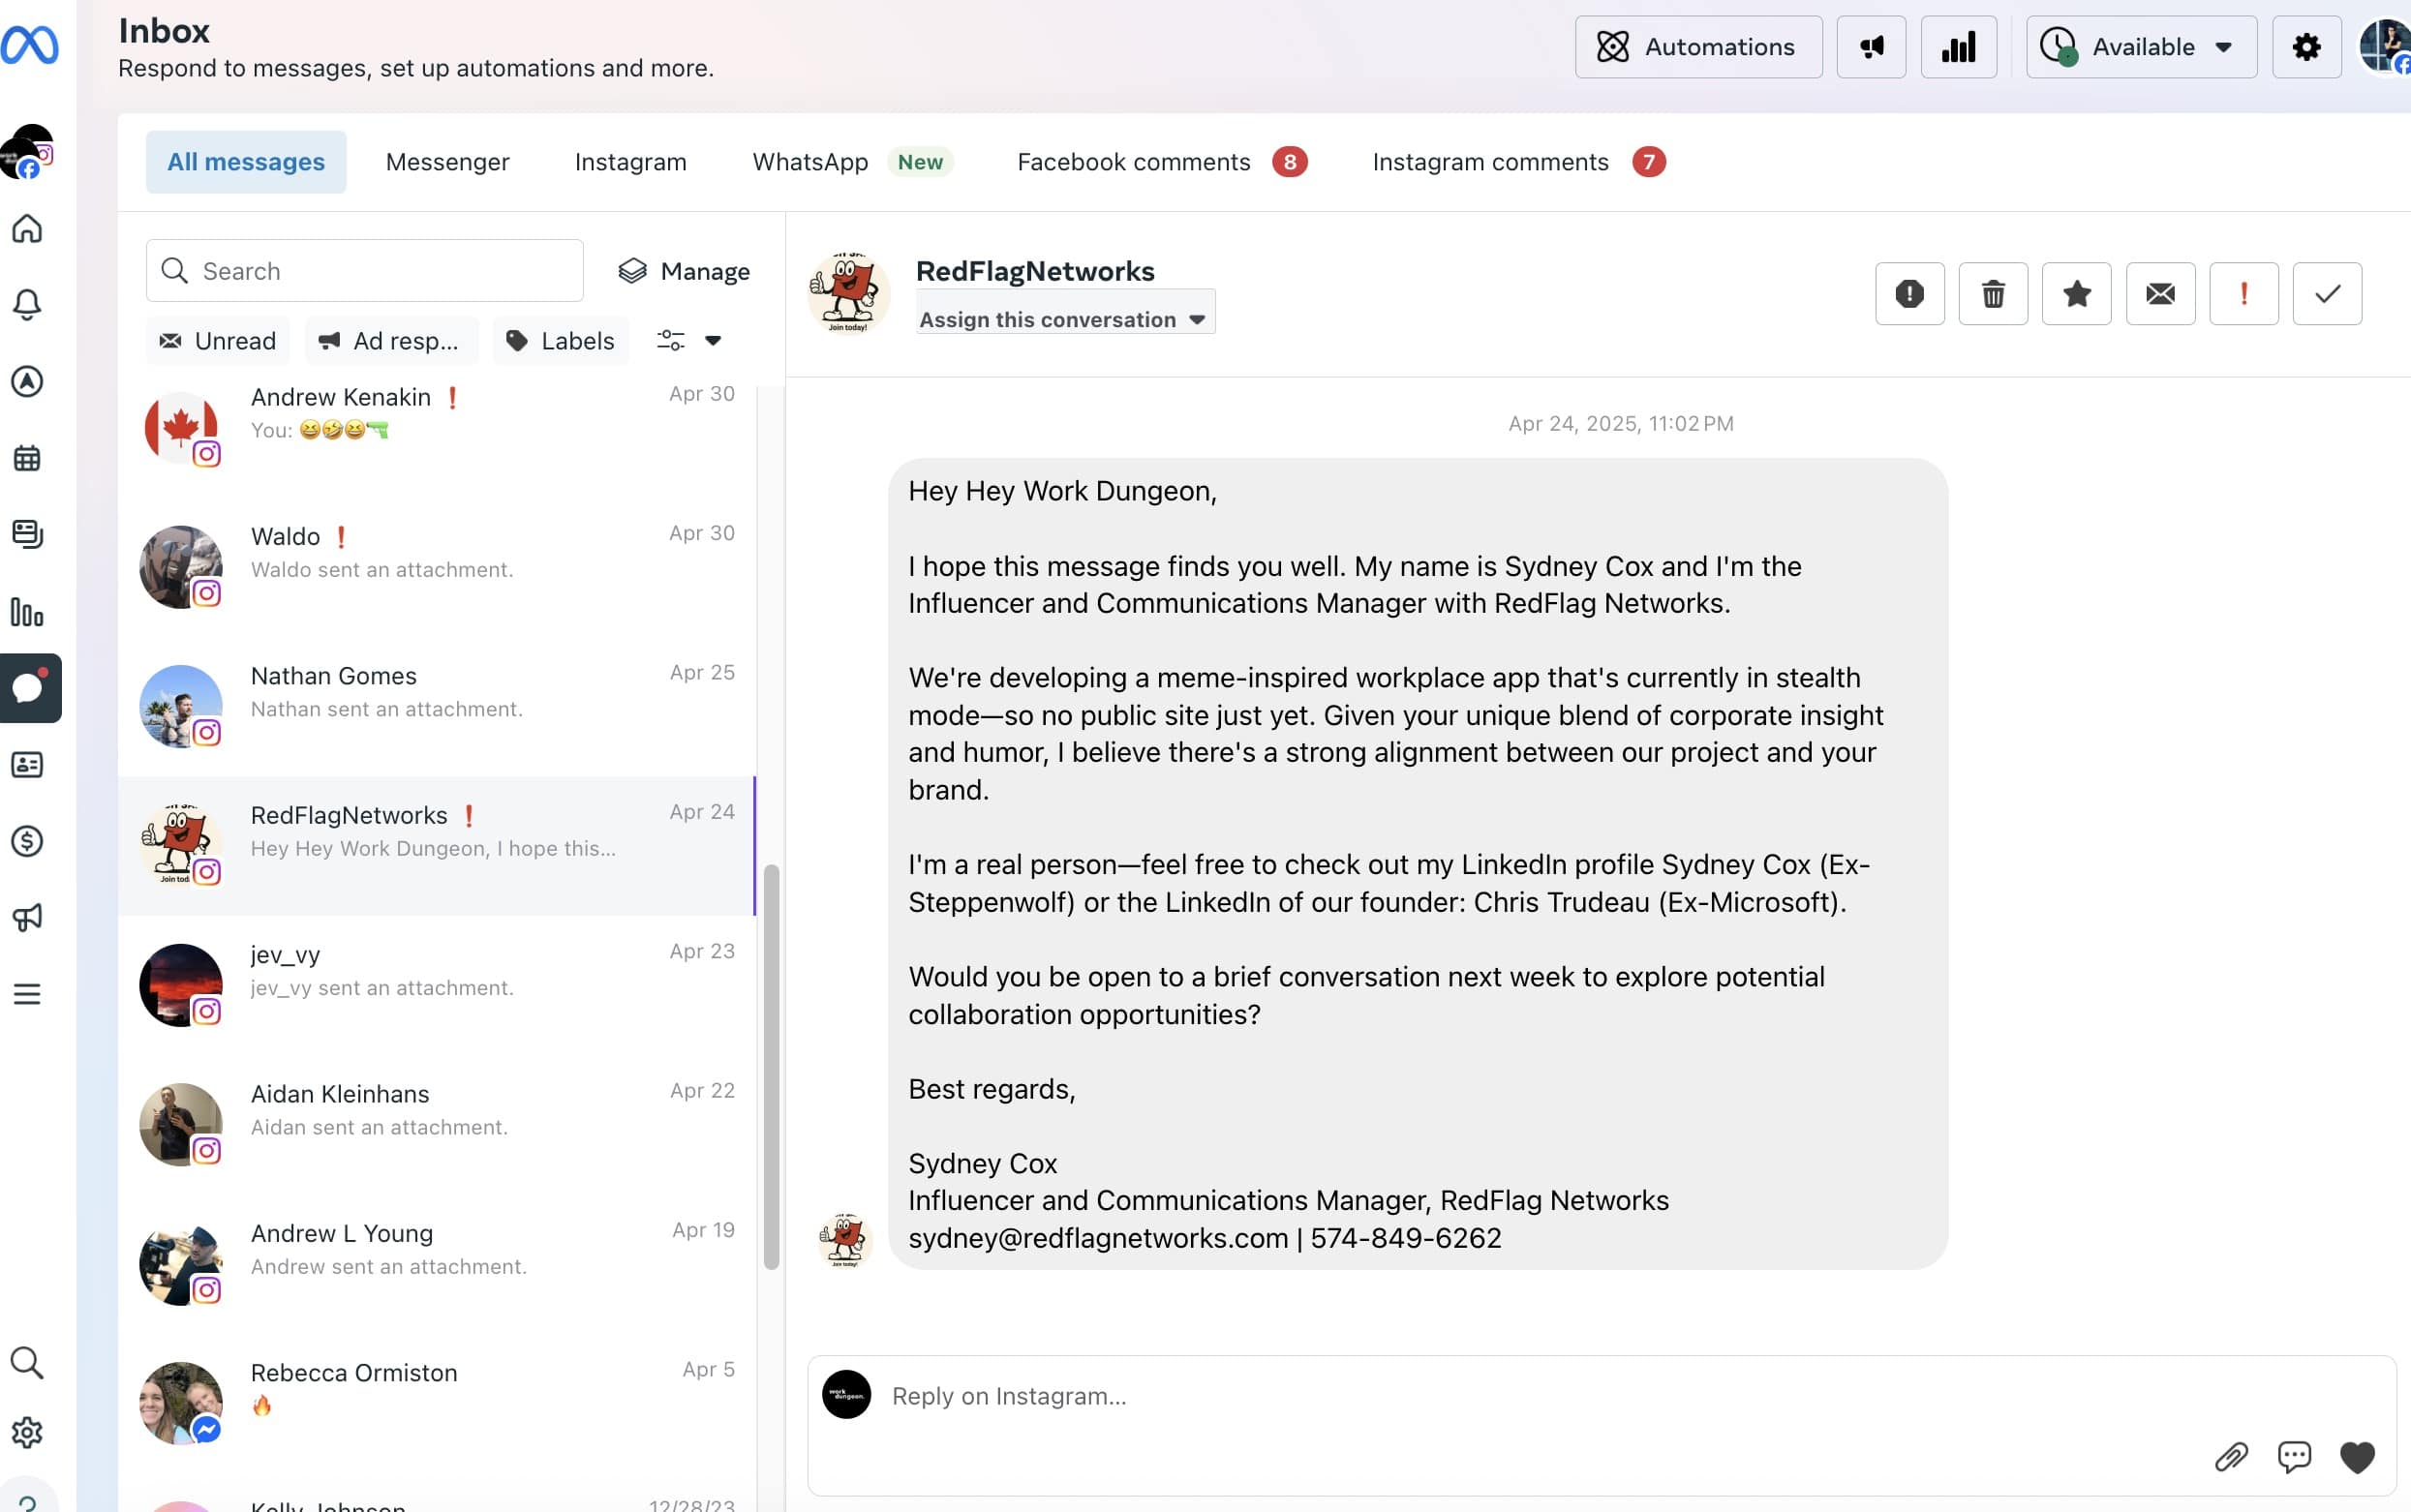The width and height of the screenshot is (2411, 1512).
Task: Toggle the Ad responses filter chip
Action: click(x=391, y=341)
